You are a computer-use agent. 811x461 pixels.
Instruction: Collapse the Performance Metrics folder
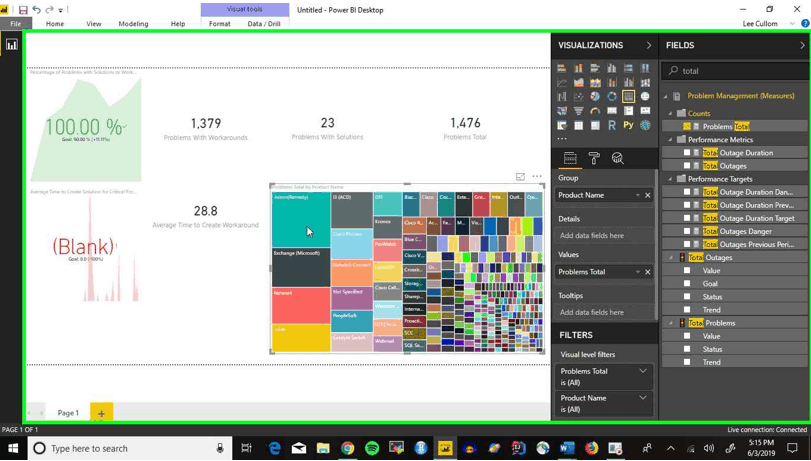[x=671, y=140]
